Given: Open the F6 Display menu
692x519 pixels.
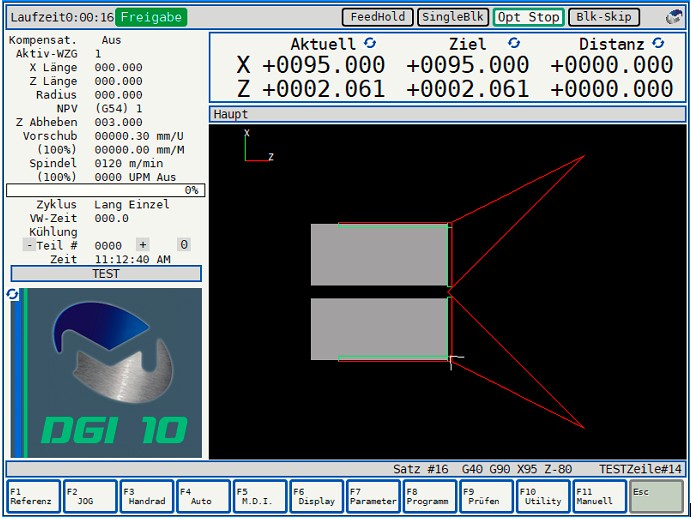Looking at the screenshot, I should (x=316, y=497).
